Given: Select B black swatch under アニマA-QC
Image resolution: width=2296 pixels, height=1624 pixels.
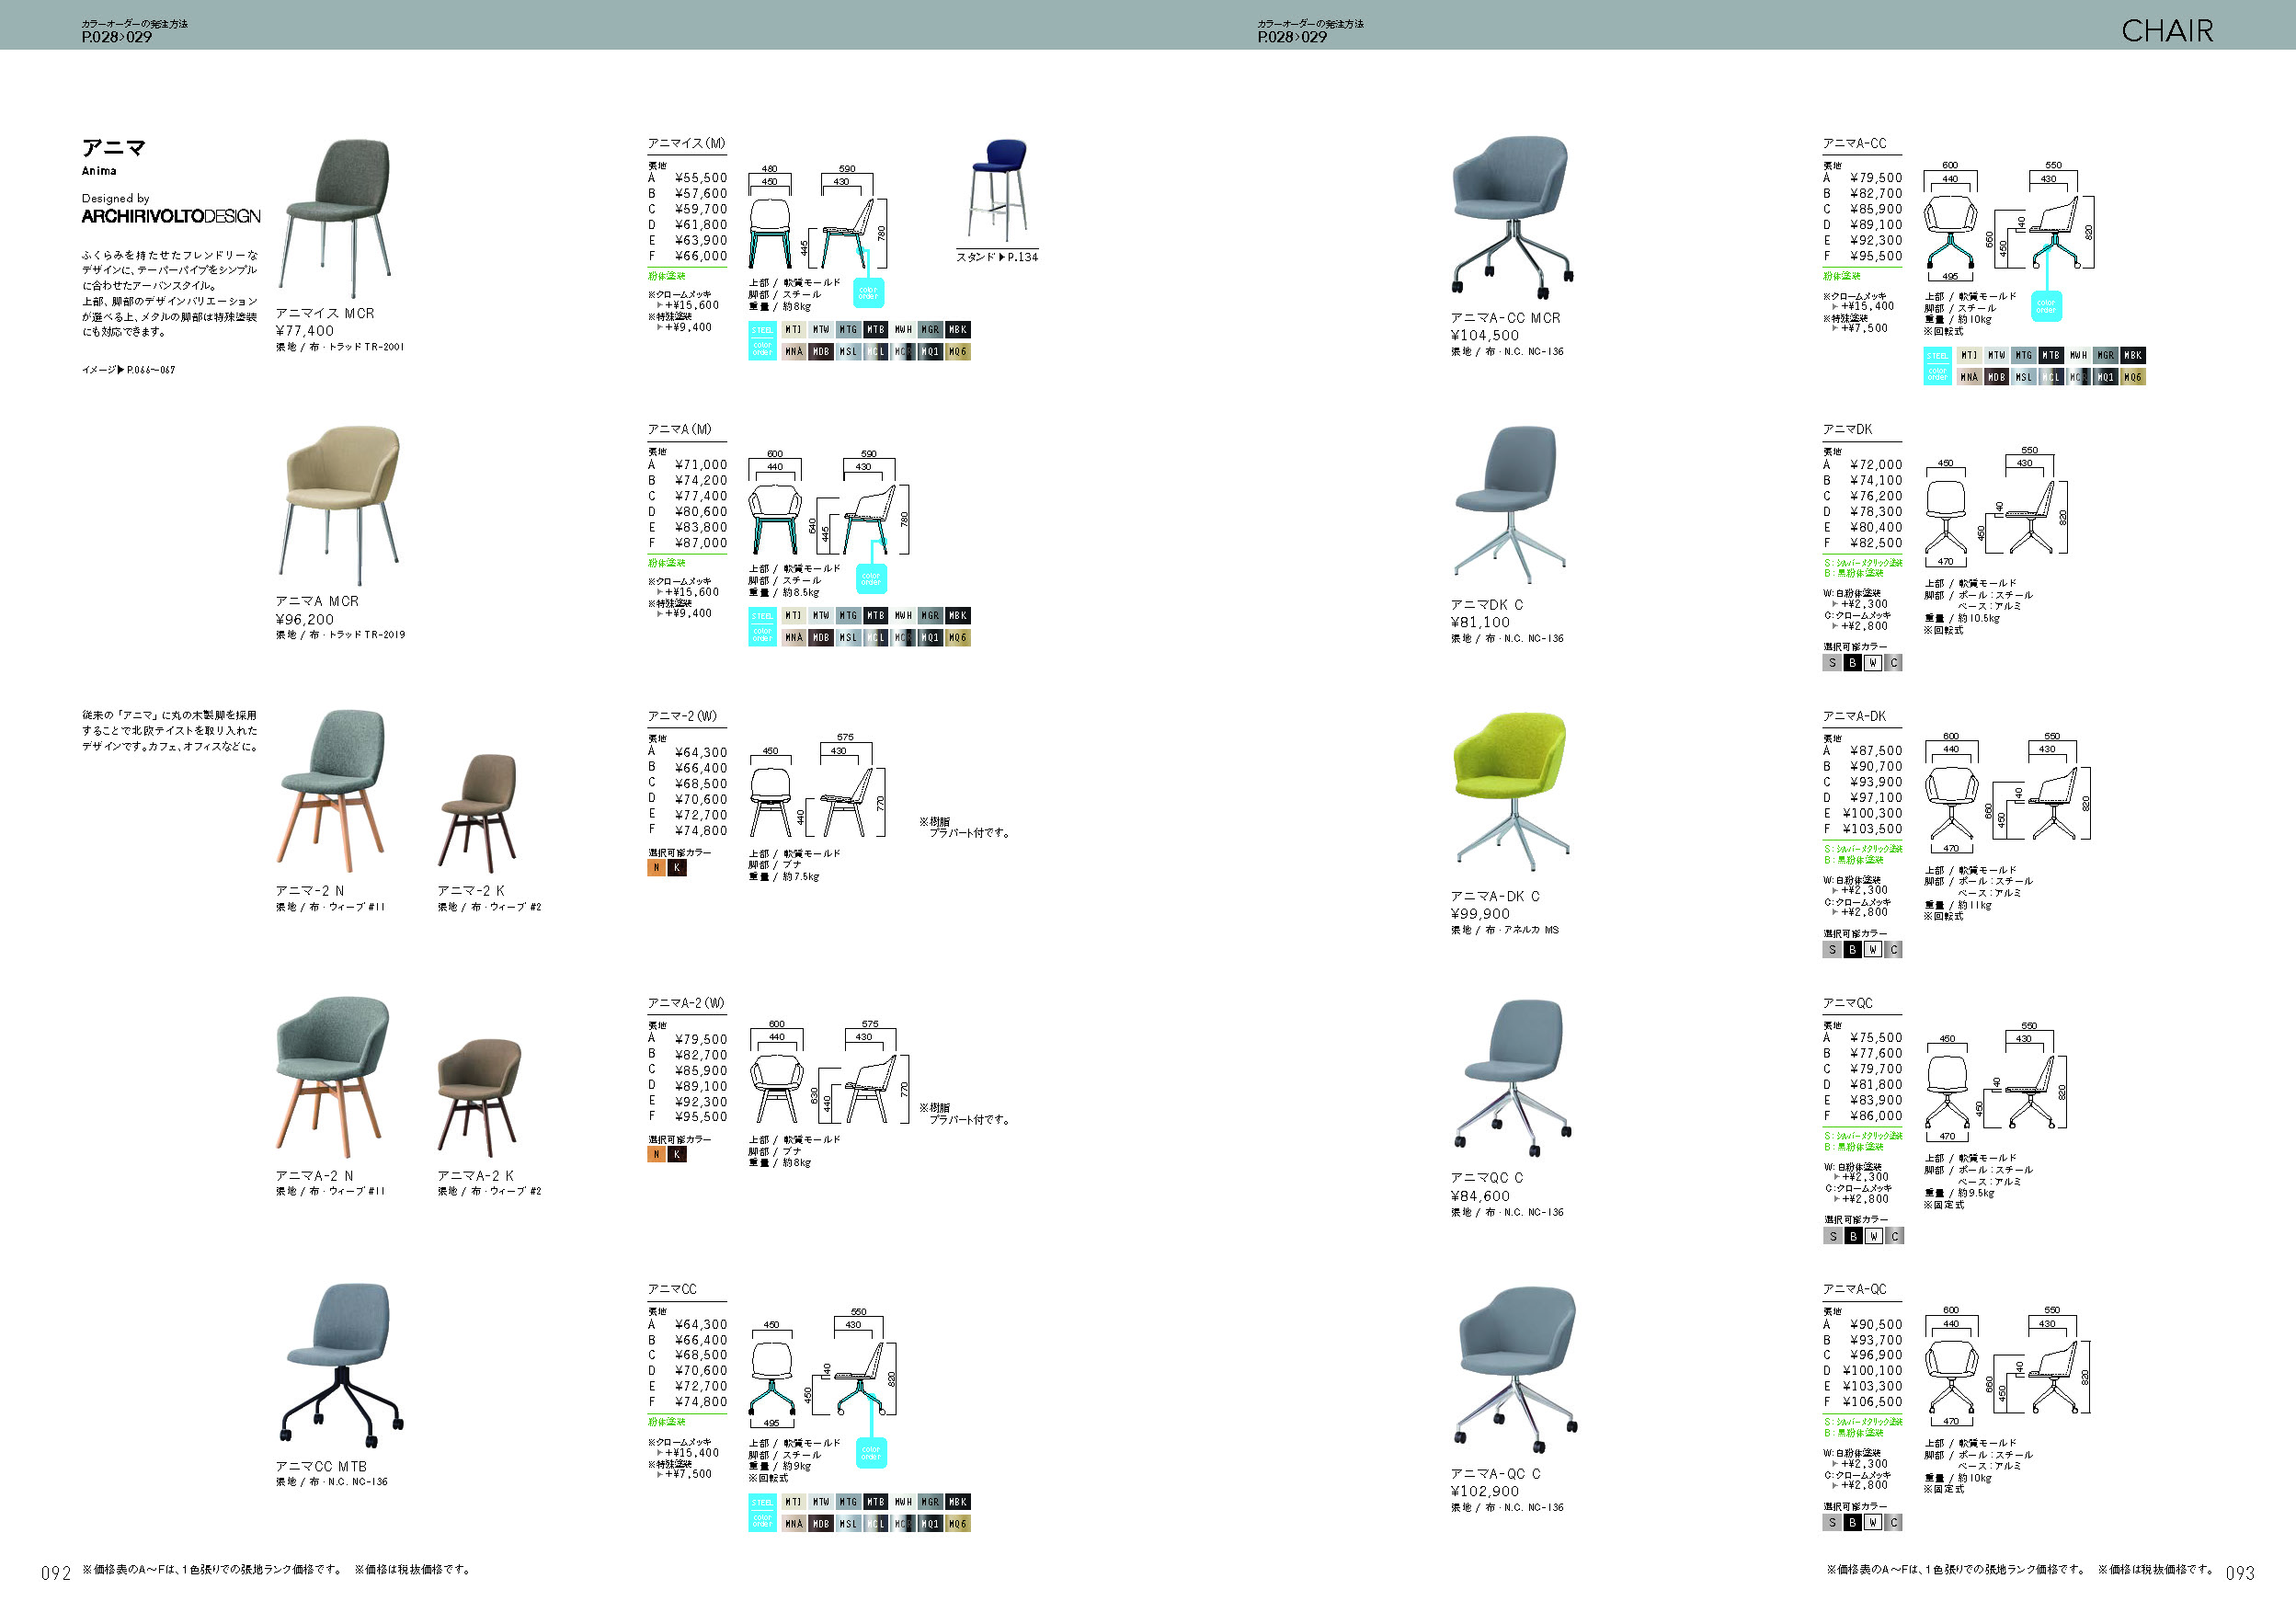Looking at the screenshot, I should click(x=1853, y=1523).
